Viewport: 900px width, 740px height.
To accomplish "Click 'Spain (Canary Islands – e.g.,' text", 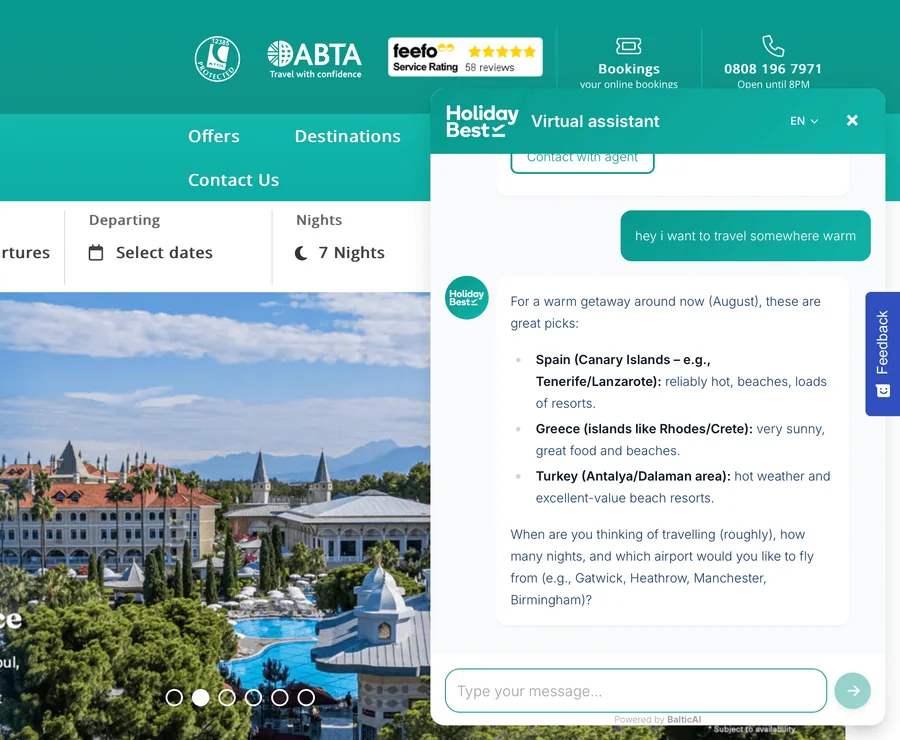I will (623, 360).
